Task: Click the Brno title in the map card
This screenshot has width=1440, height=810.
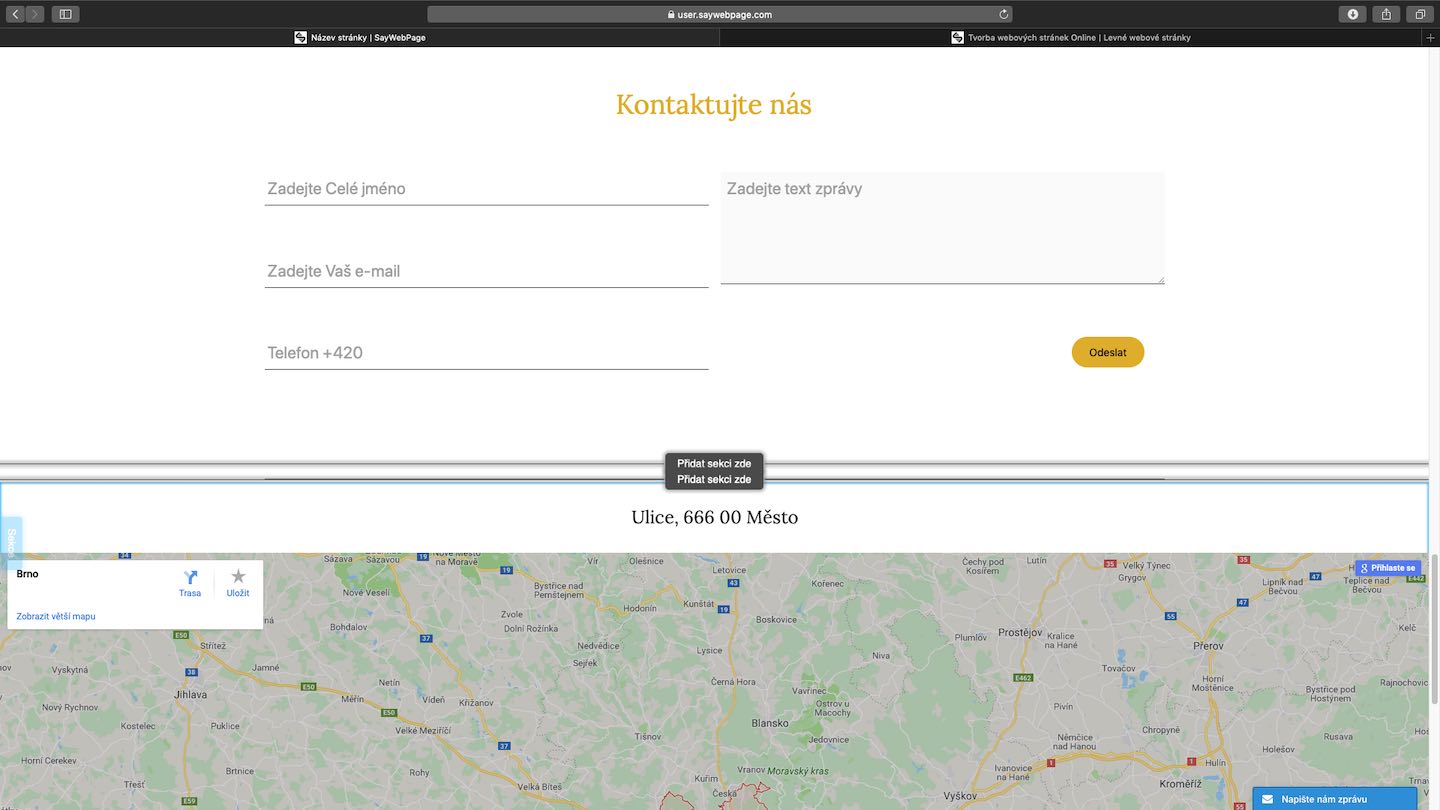Action: [28, 574]
